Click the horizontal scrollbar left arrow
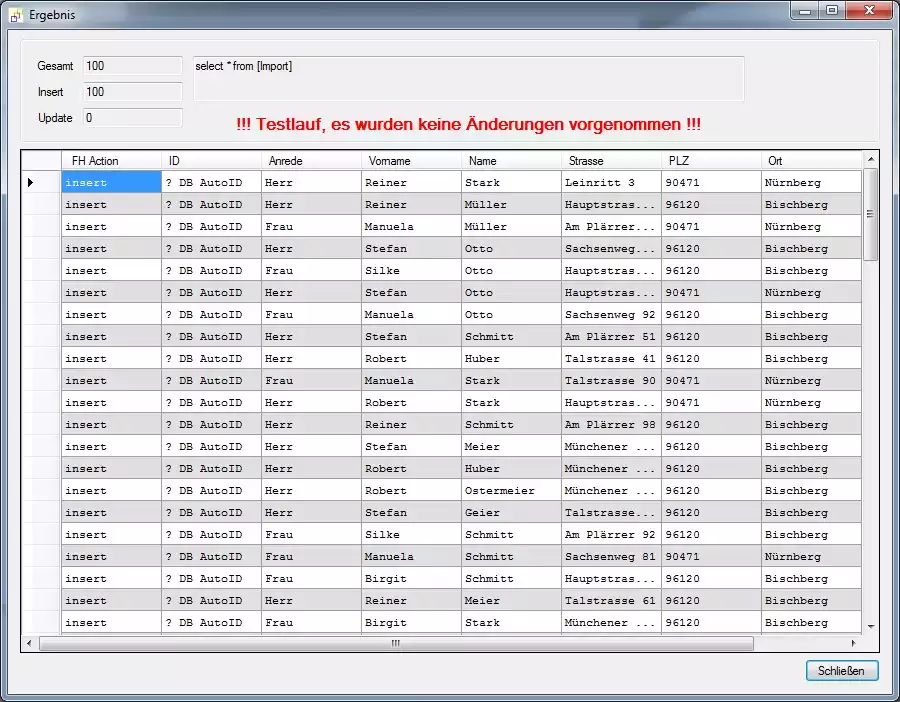Viewport: 900px width, 702px height. click(x=29, y=643)
